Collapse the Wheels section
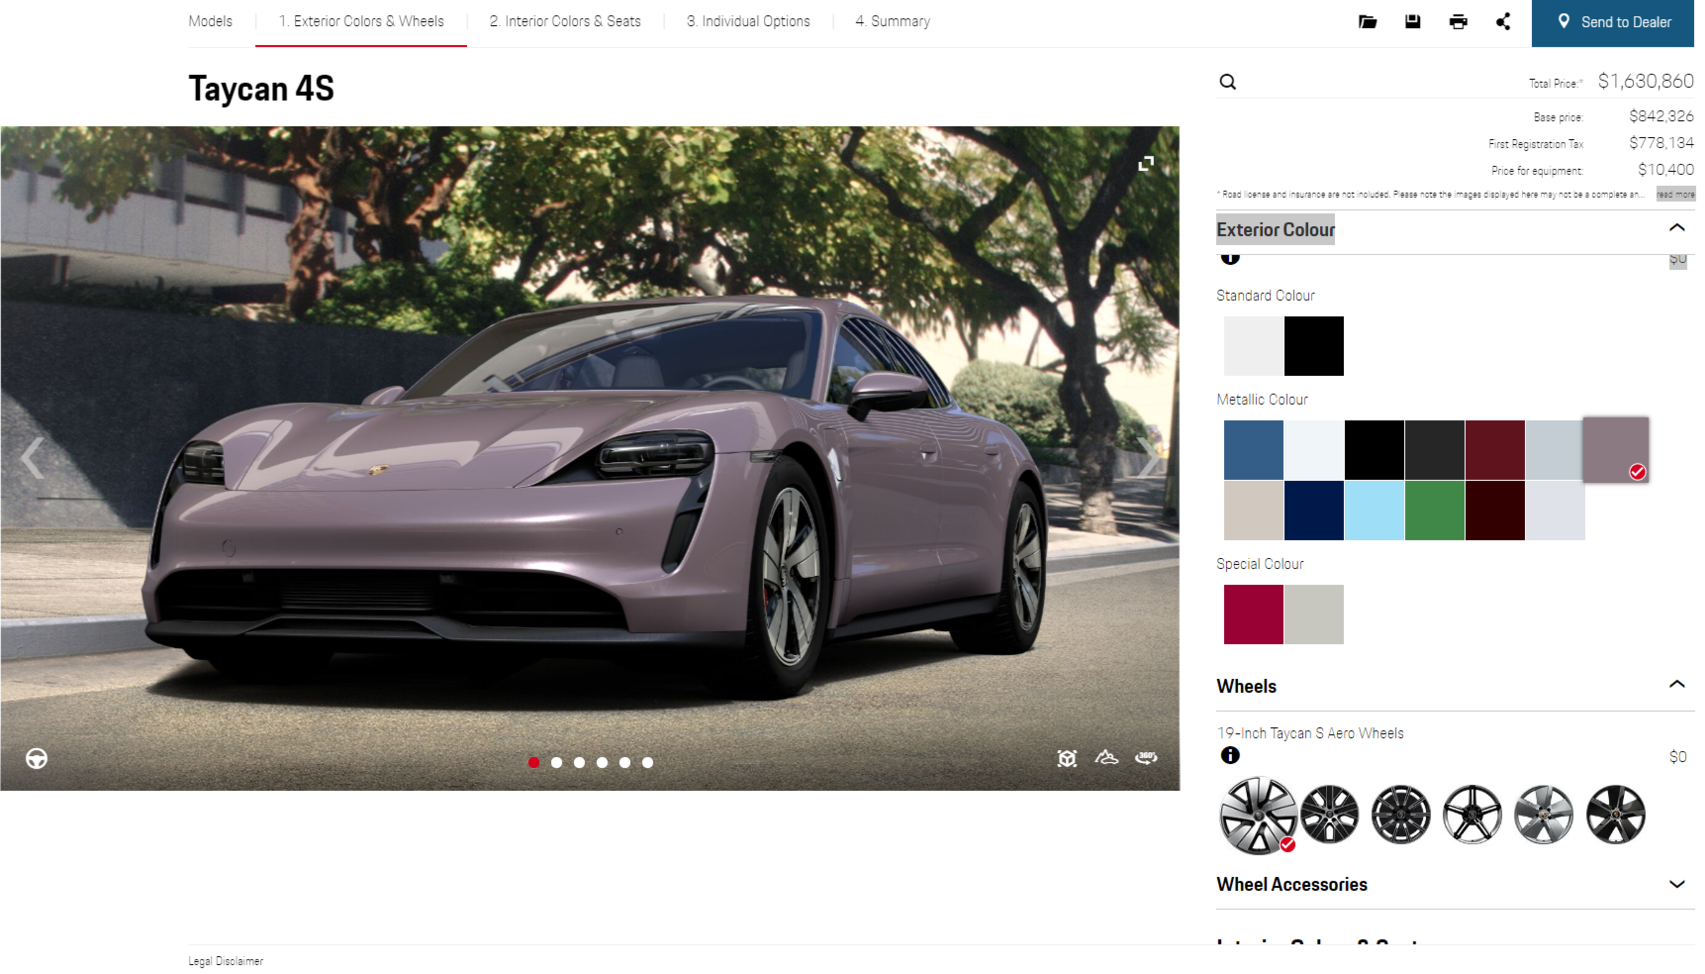The image size is (1705, 974). pyautogui.click(x=1677, y=684)
